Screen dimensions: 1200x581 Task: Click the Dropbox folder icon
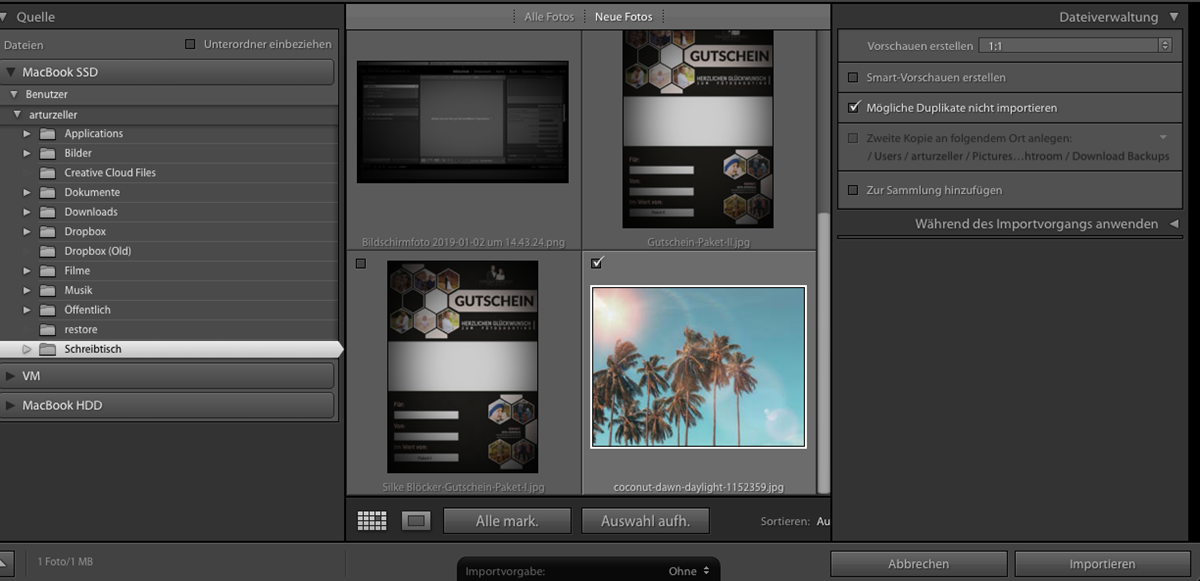tap(47, 232)
